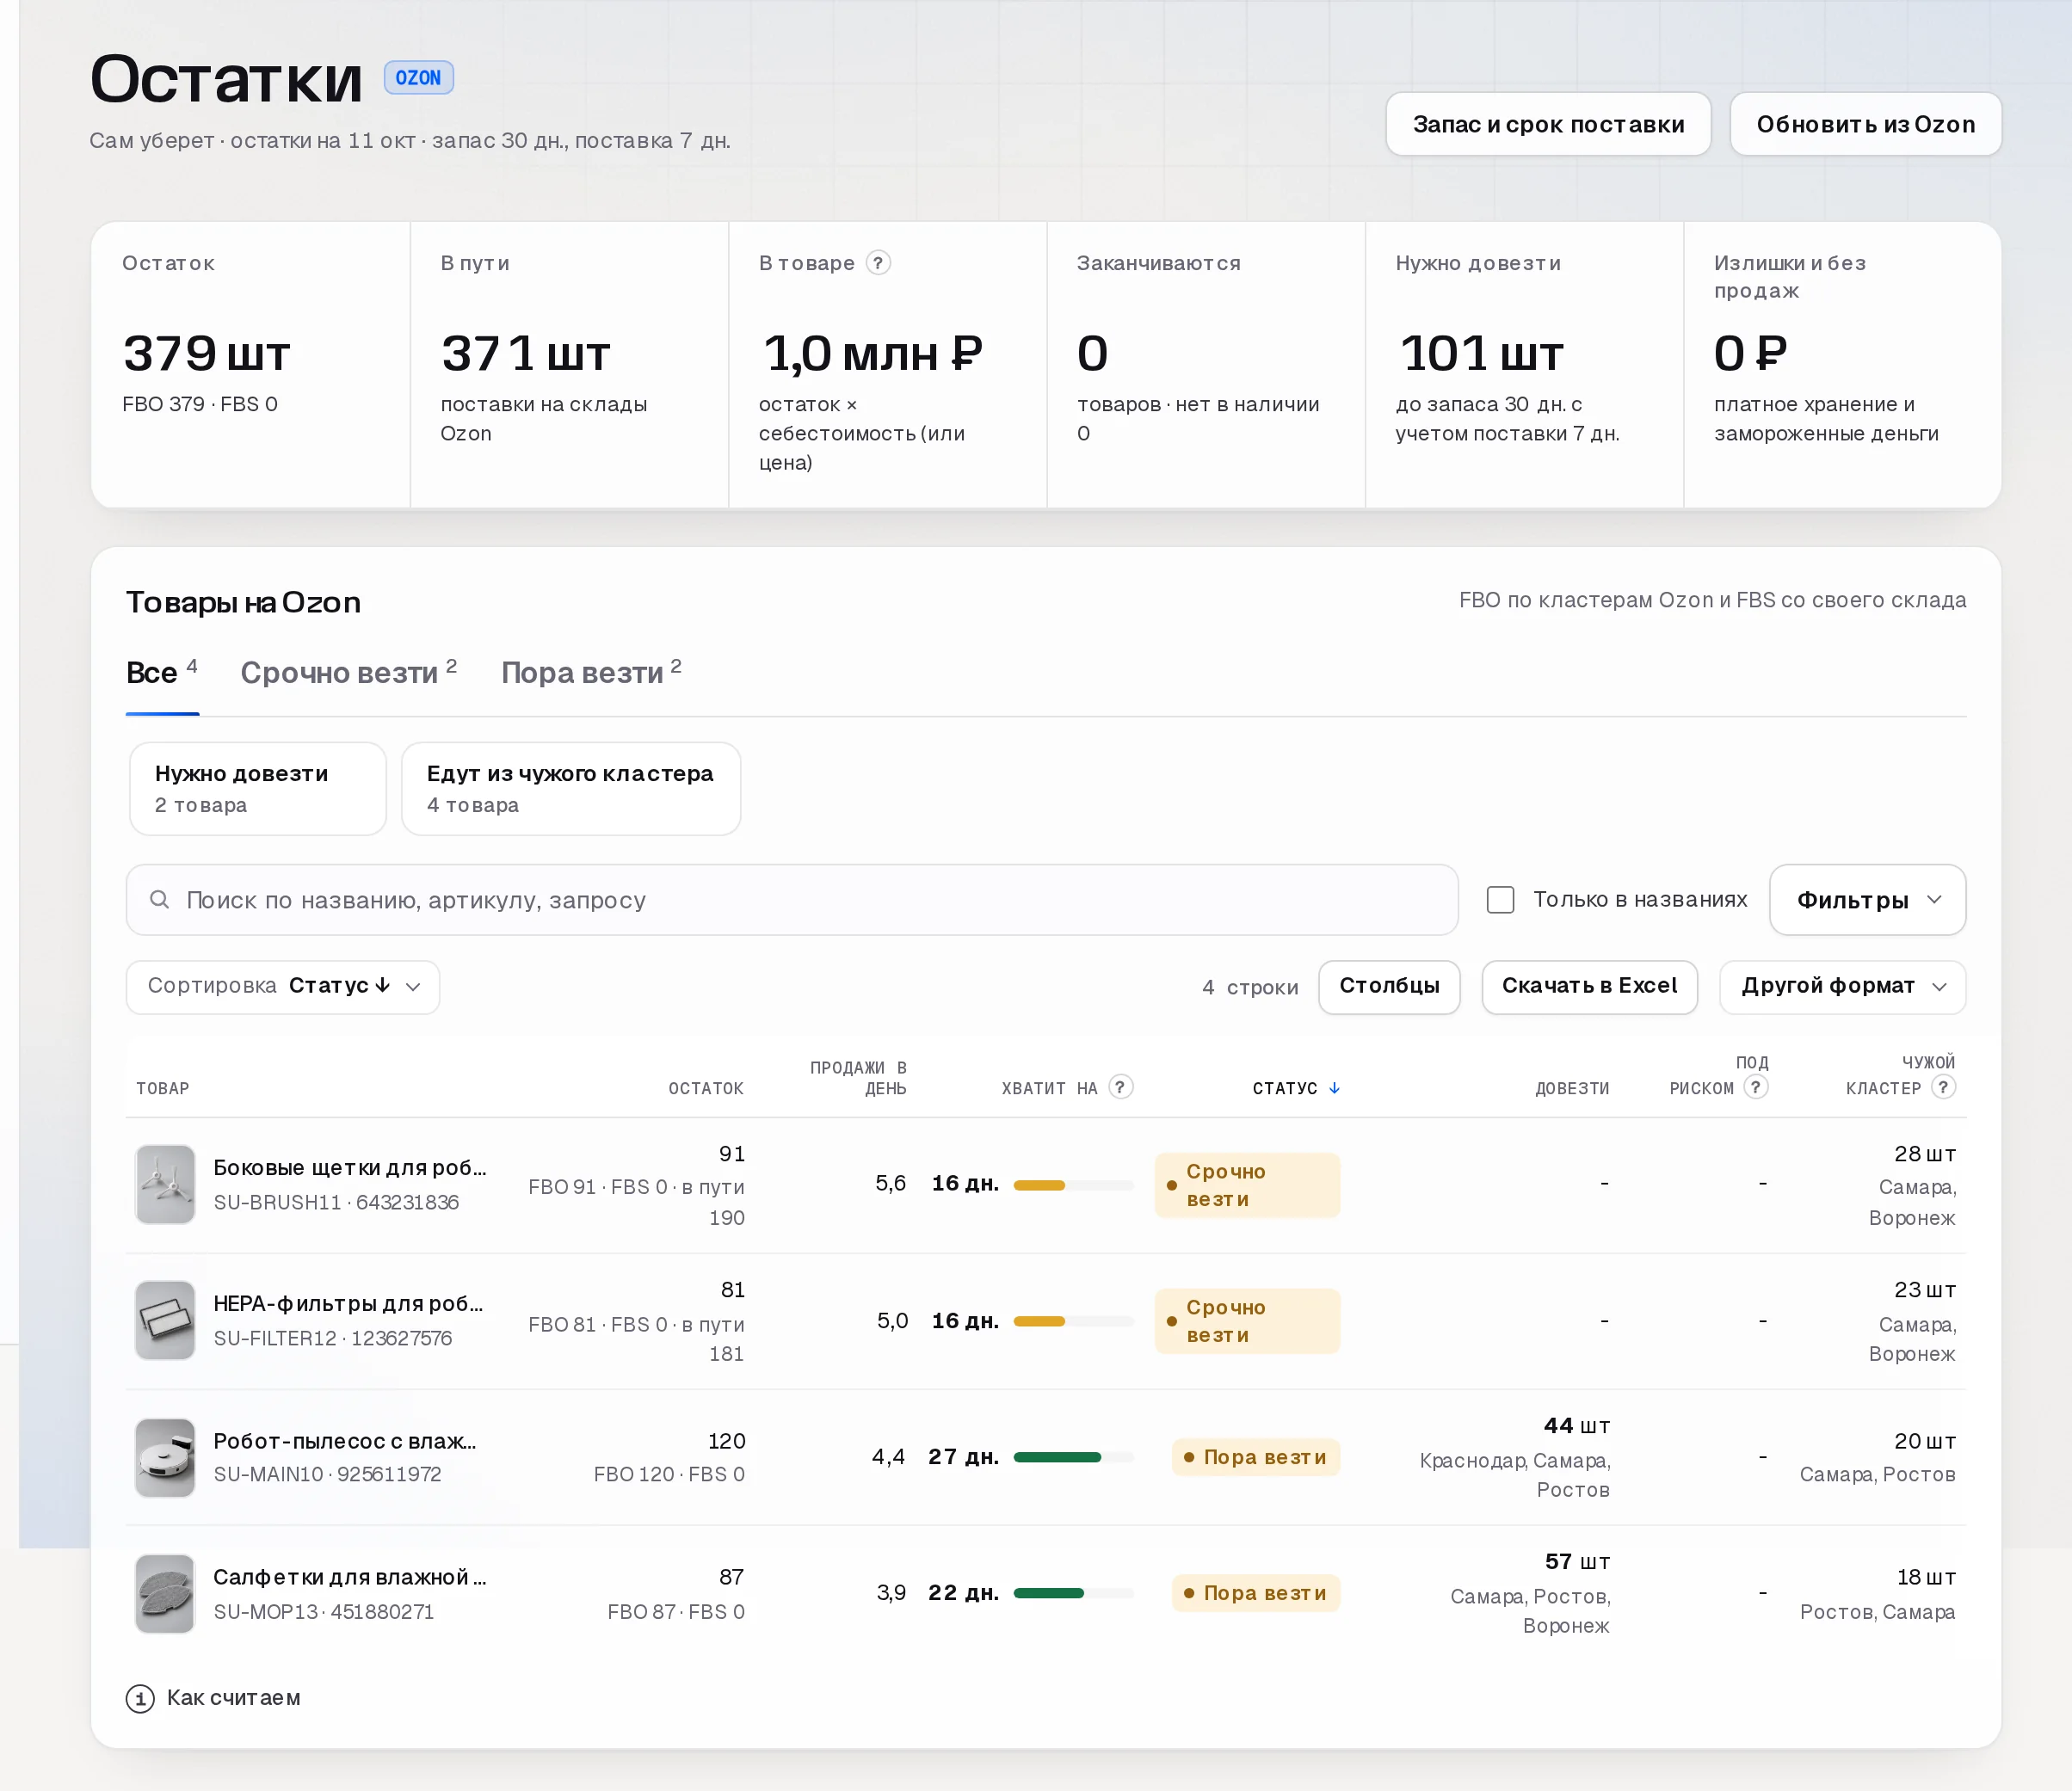Click article SU-MAIN10 · 925611972
The width and height of the screenshot is (2072, 1791).
[327, 1474]
